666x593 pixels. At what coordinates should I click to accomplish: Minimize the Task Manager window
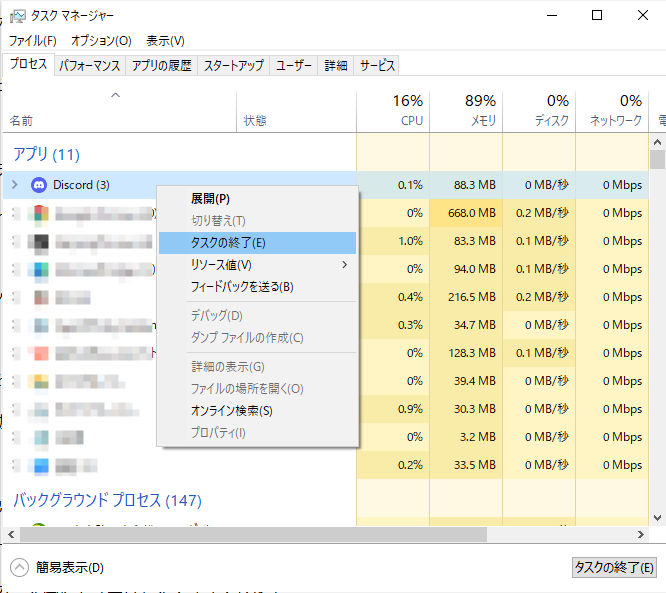coord(552,16)
